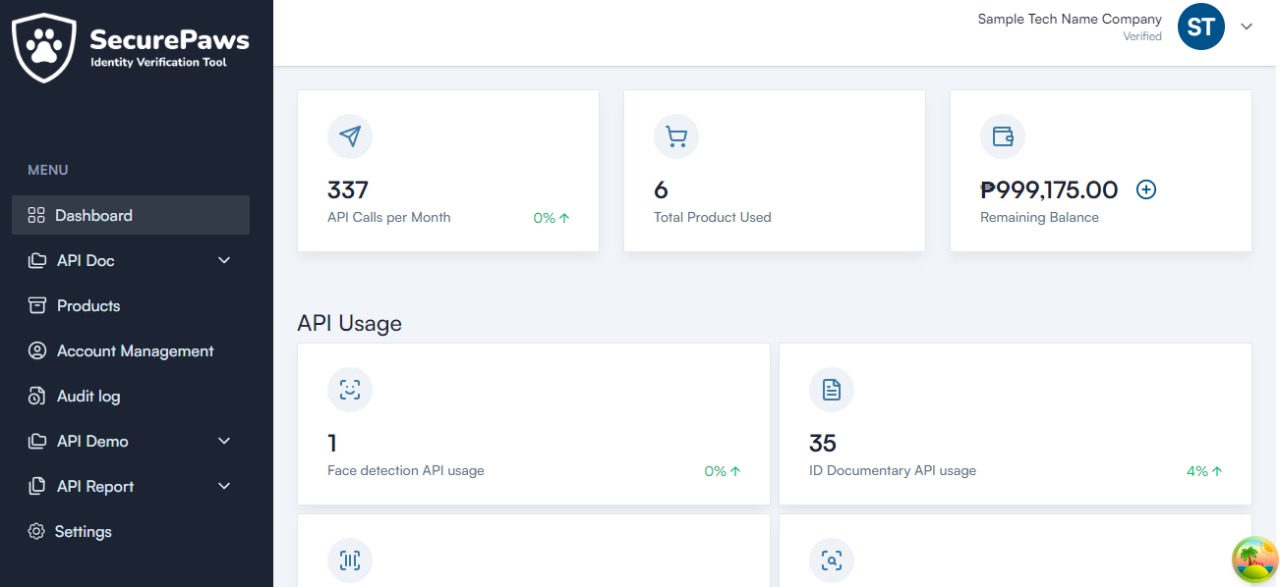Screen dimensions: 1280x587
Task: Click the magnifier scan search icon
Action: [x=831, y=560]
